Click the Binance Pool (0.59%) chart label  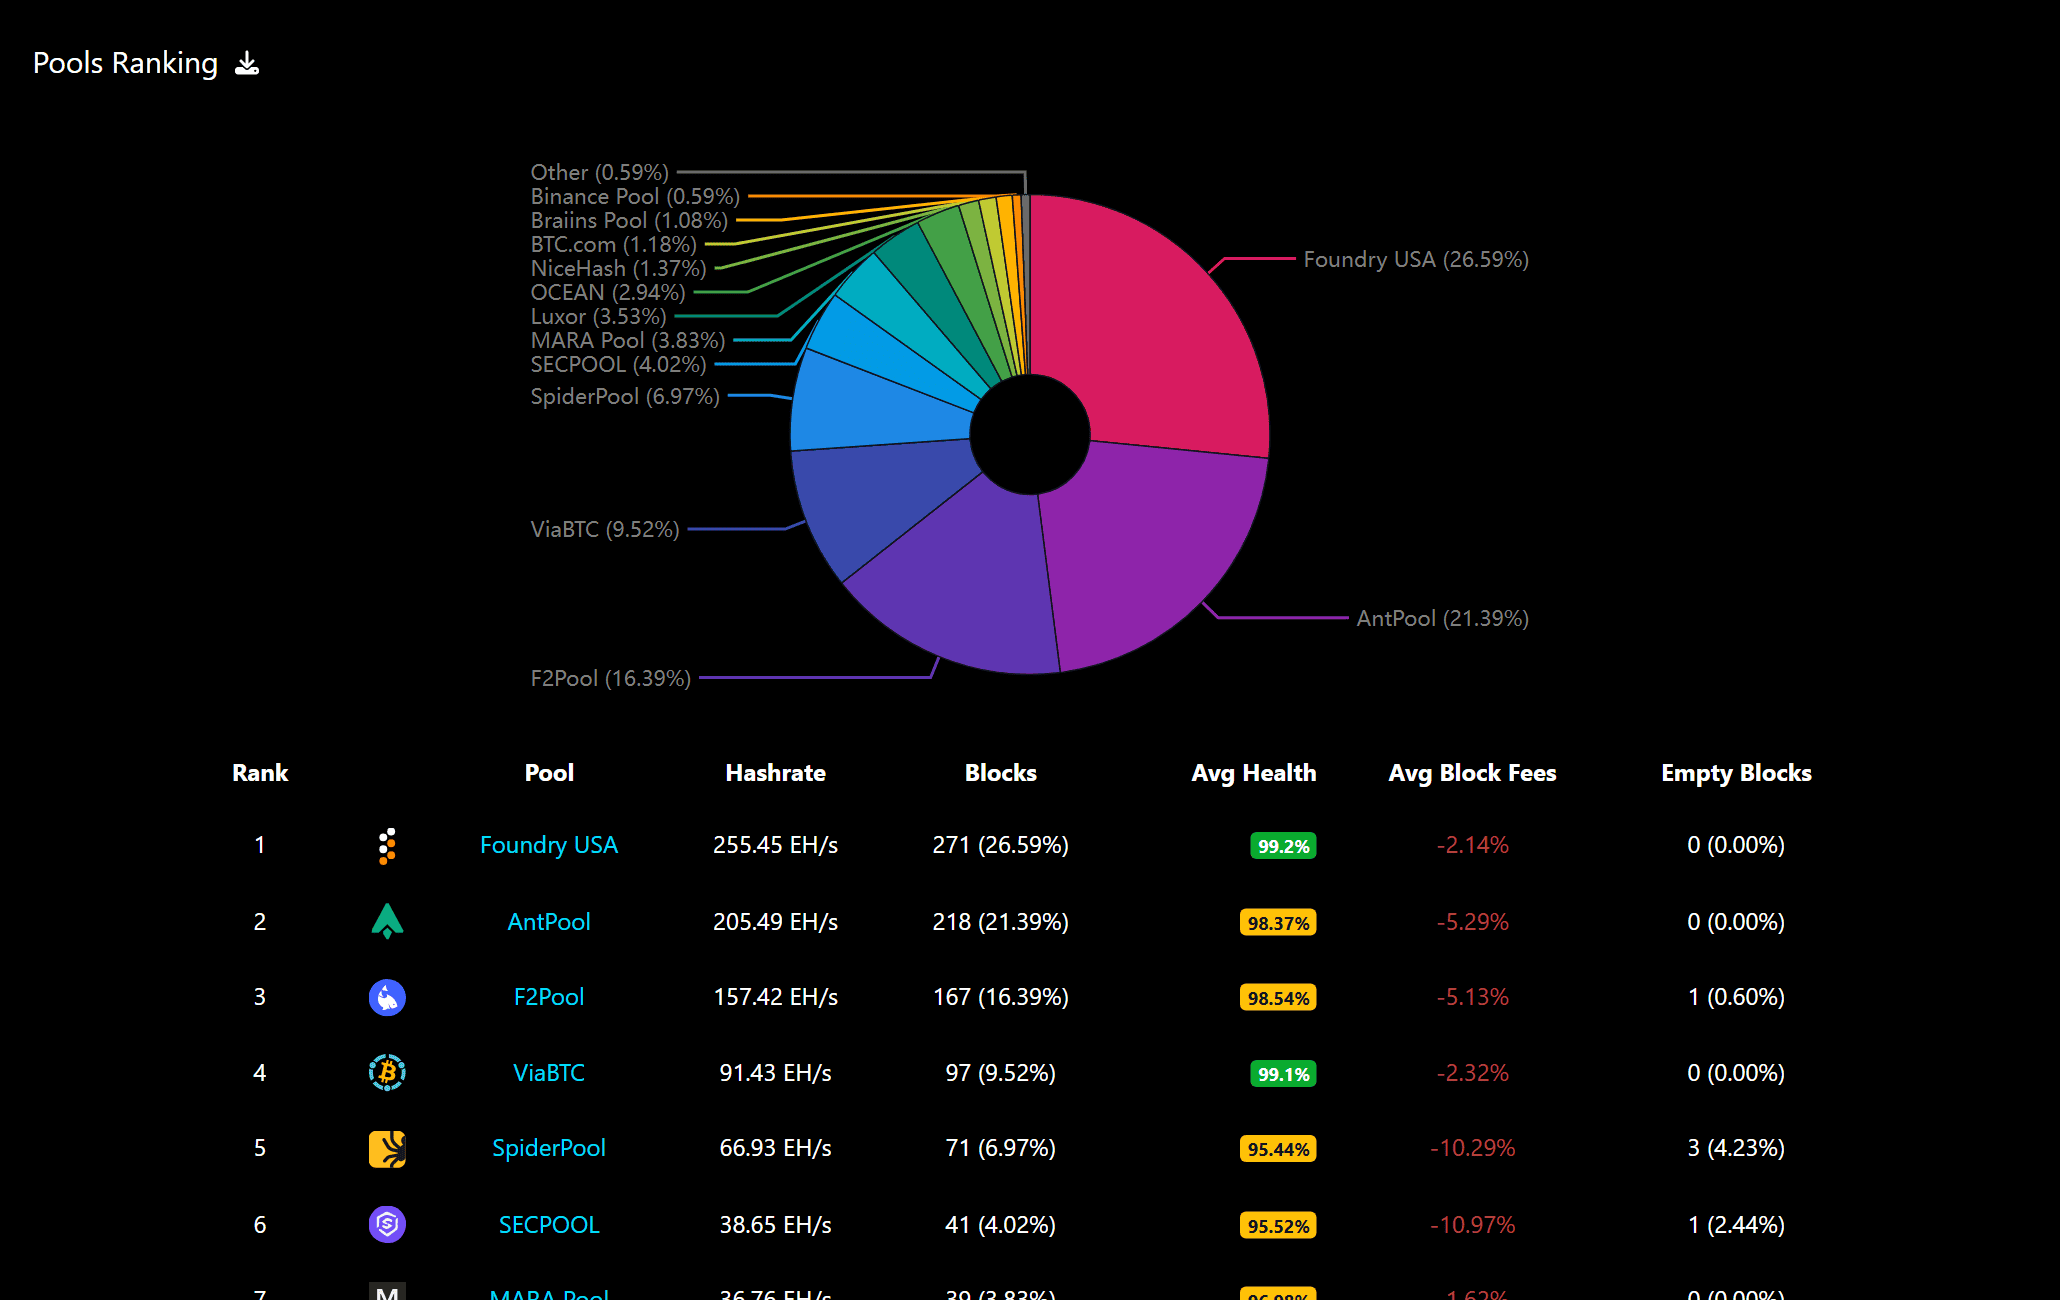point(635,197)
